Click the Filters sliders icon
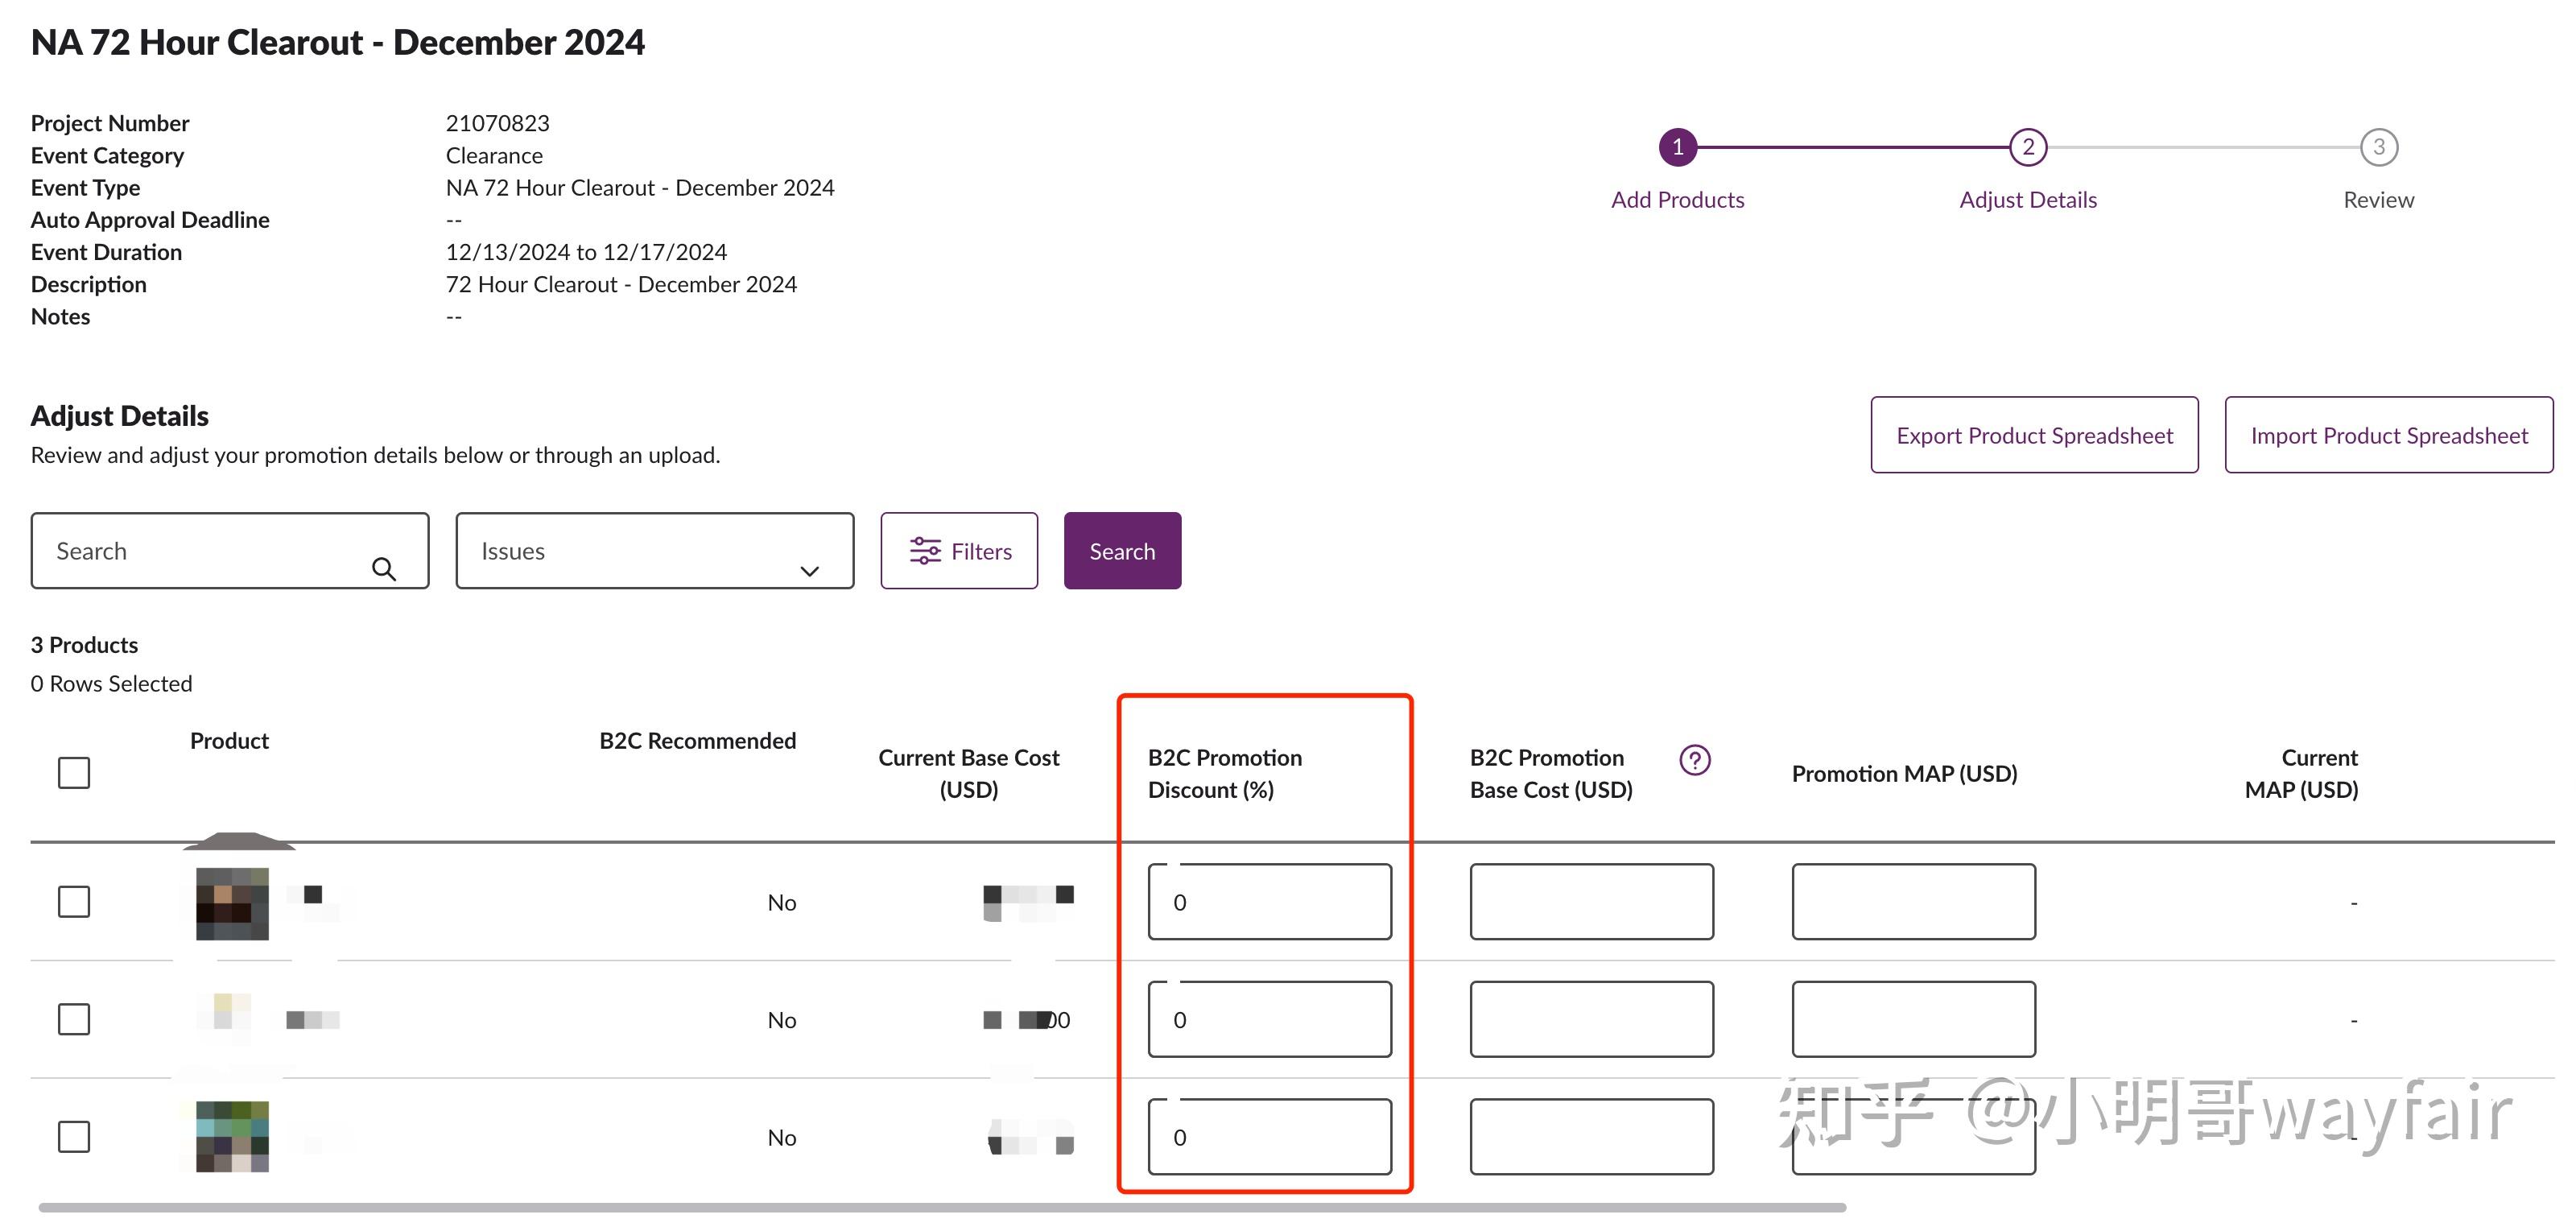Image resolution: width=2576 pixels, height=1227 pixels. [x=925, y=550]
